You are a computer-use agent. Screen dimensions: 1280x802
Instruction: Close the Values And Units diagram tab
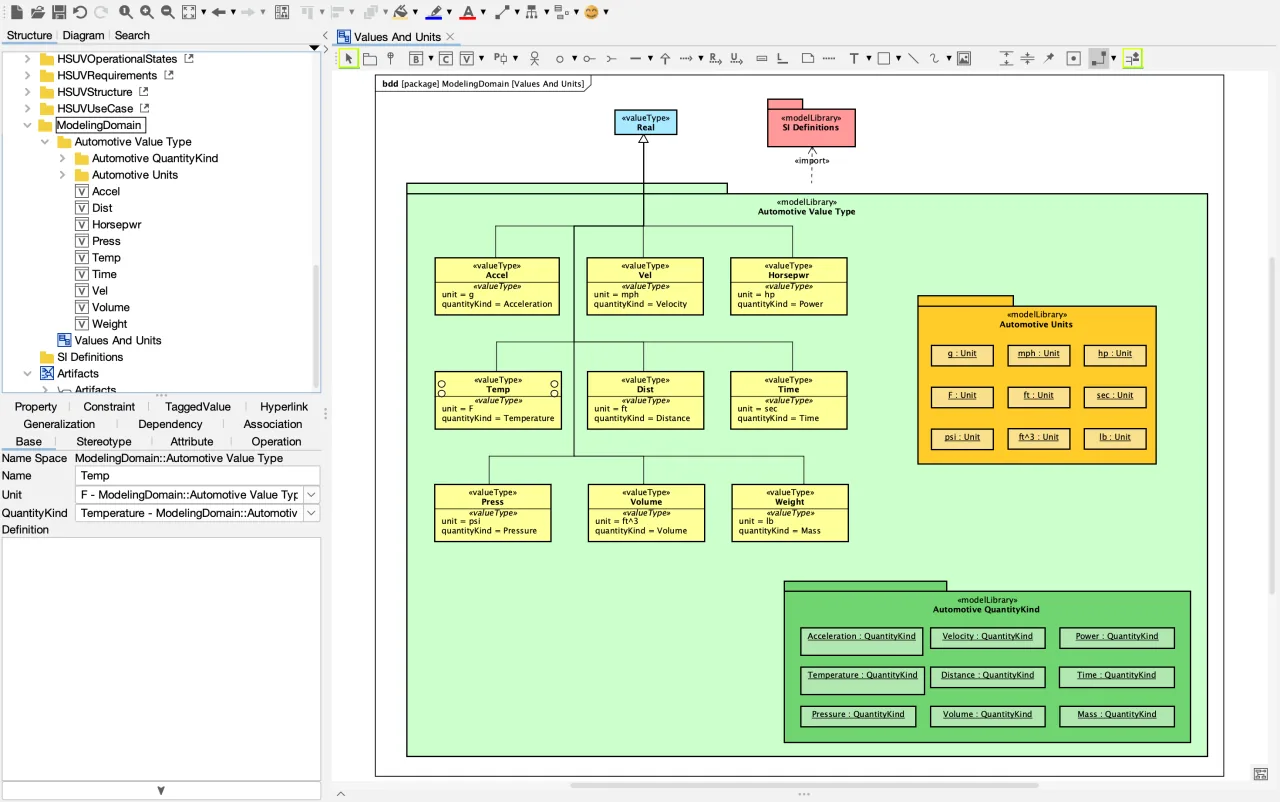pos(450,37)
